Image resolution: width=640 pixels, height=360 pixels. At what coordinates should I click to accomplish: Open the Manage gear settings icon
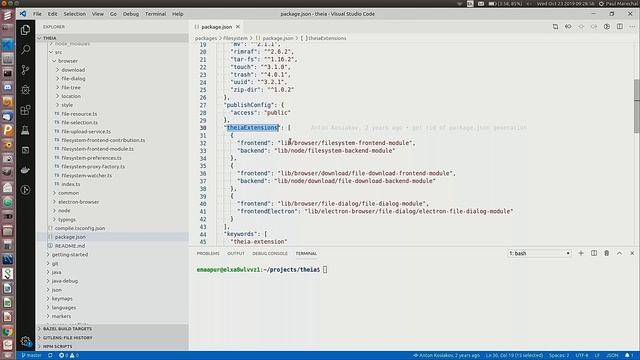click(25, 341)
